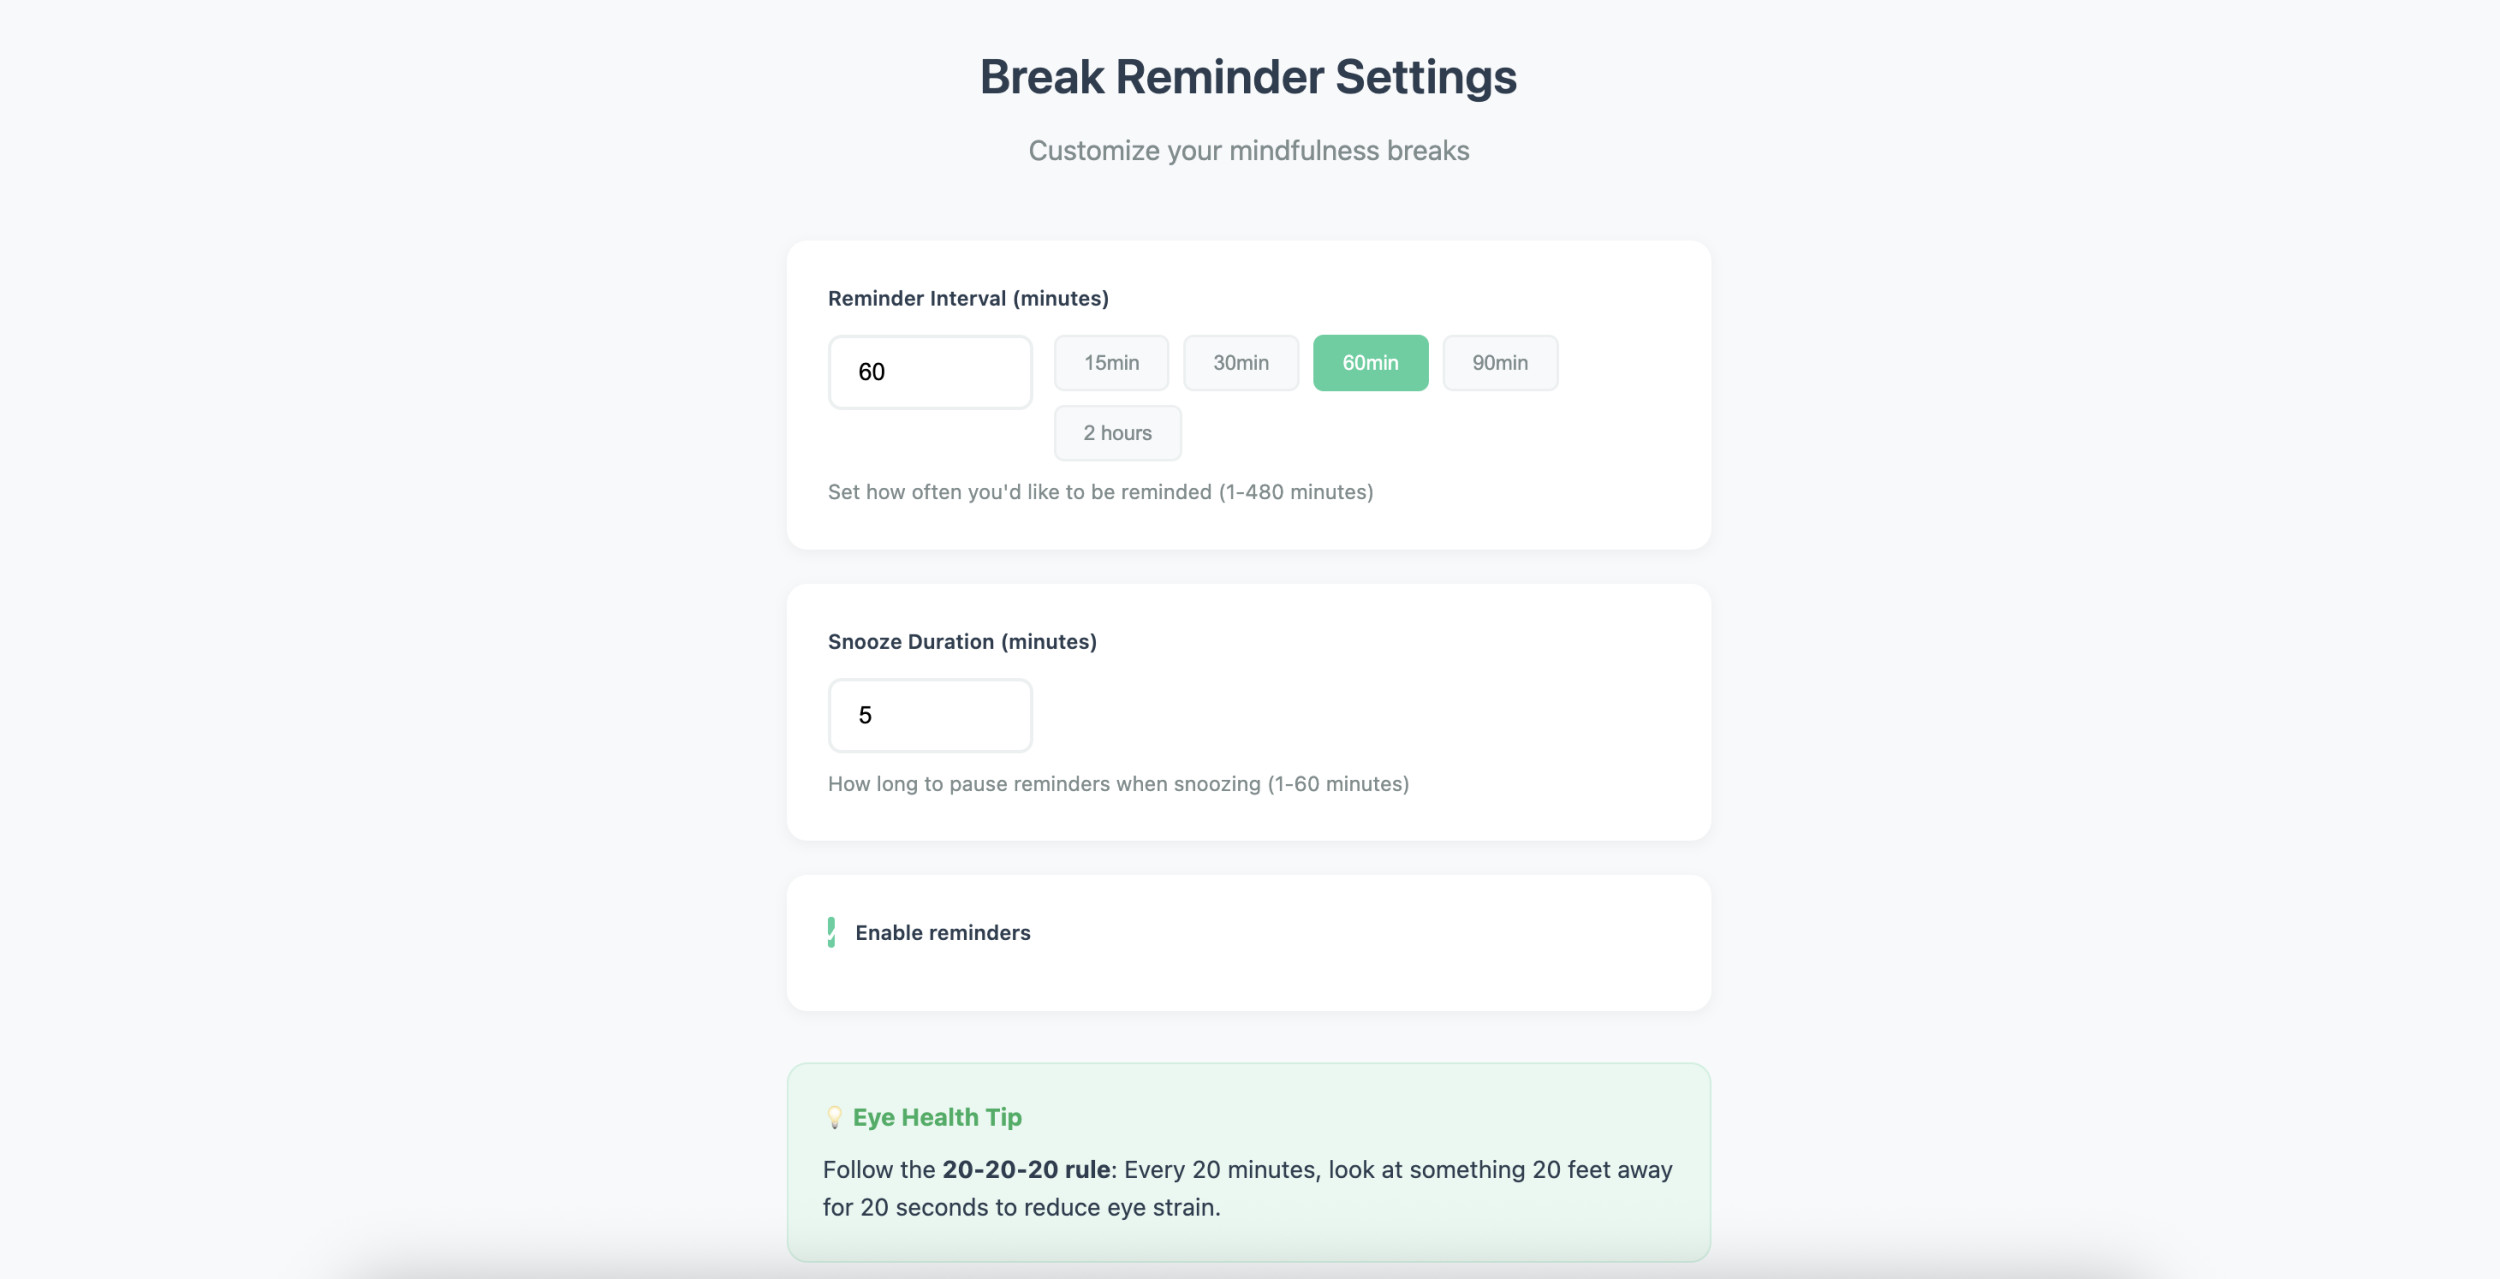Focus the Reminder Interval number field

(930, 372)
